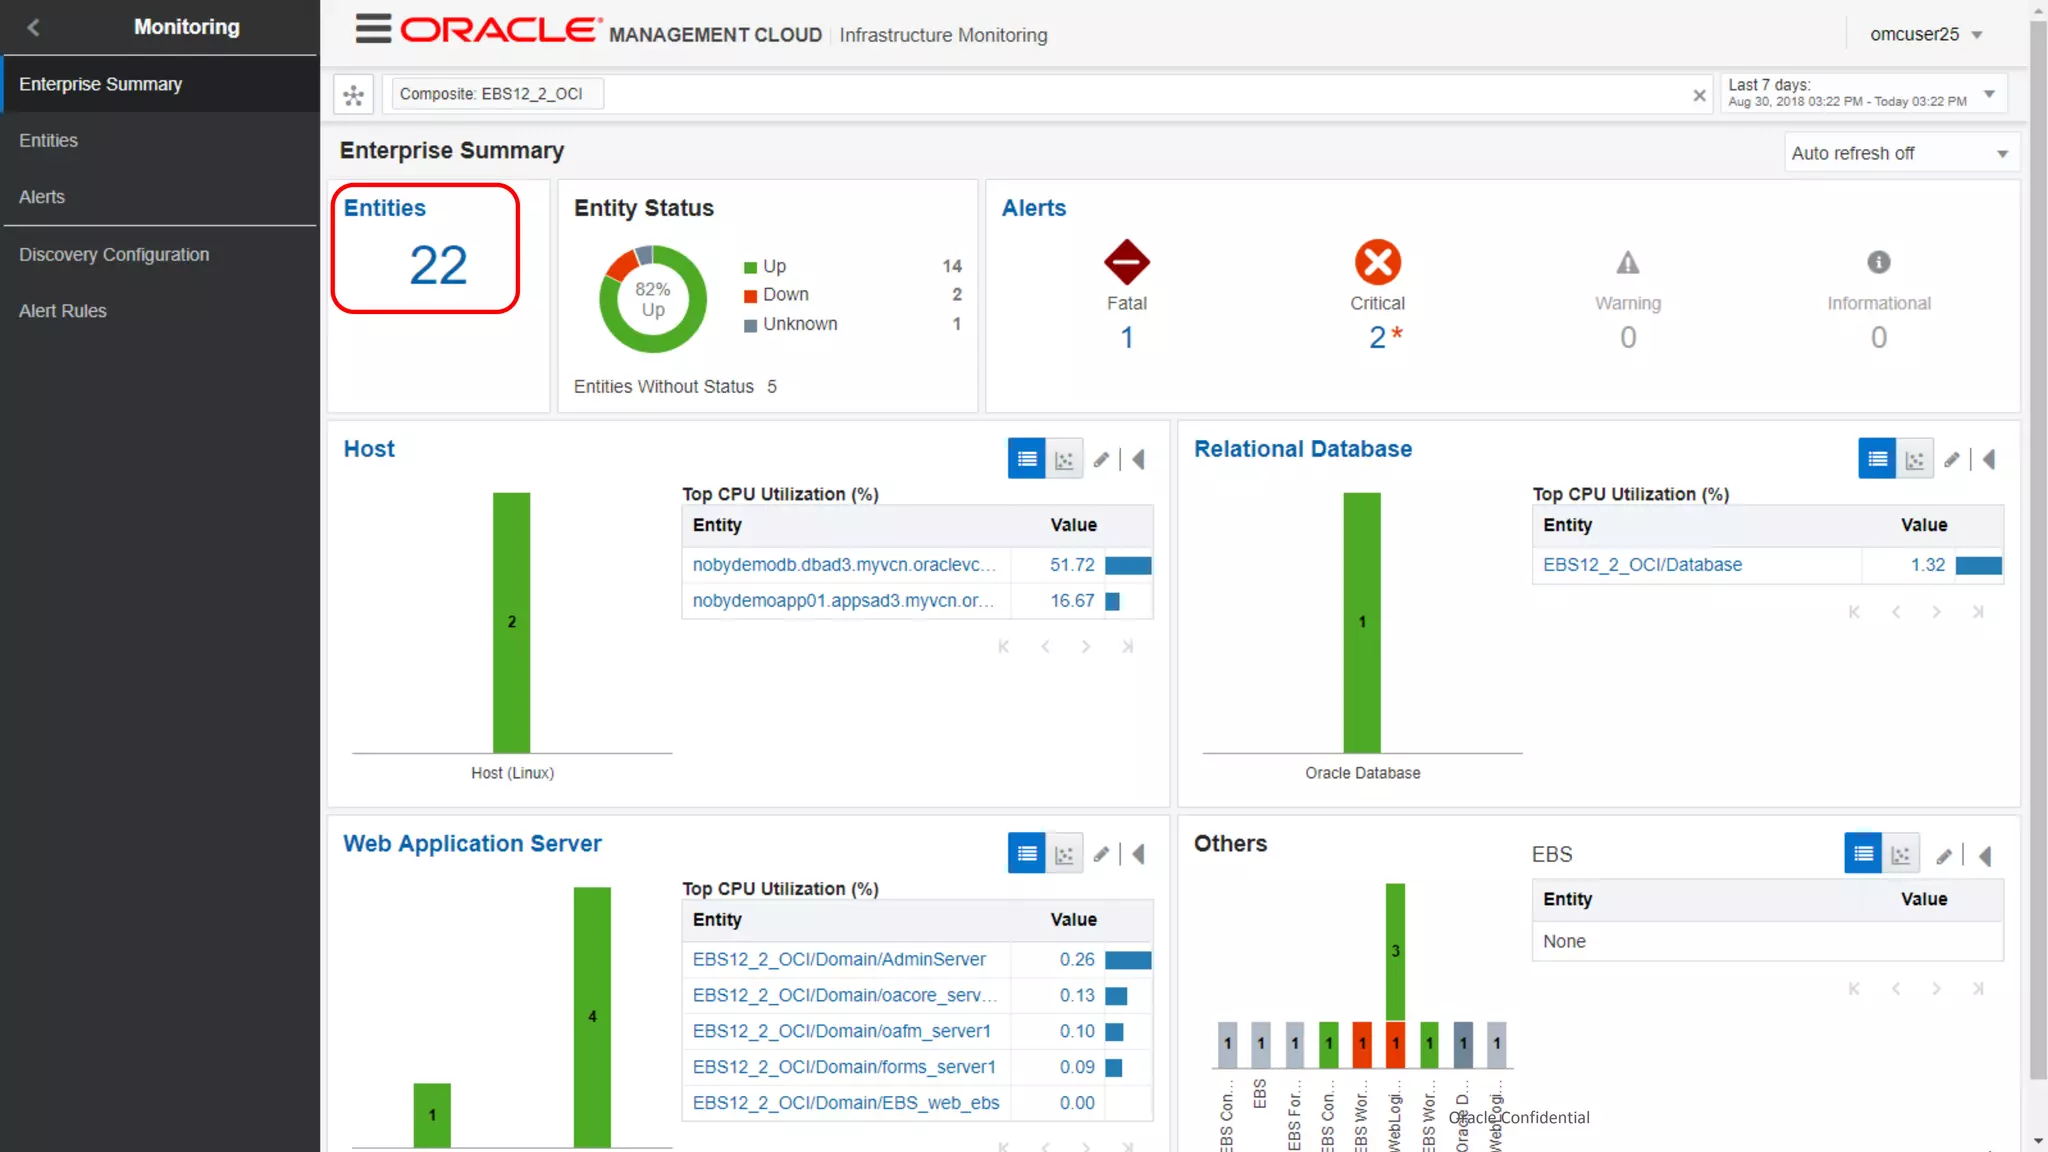2048x1152 pixels.
Task: Open the Auto refresh off dropdown
Action: click(1901, 153)
